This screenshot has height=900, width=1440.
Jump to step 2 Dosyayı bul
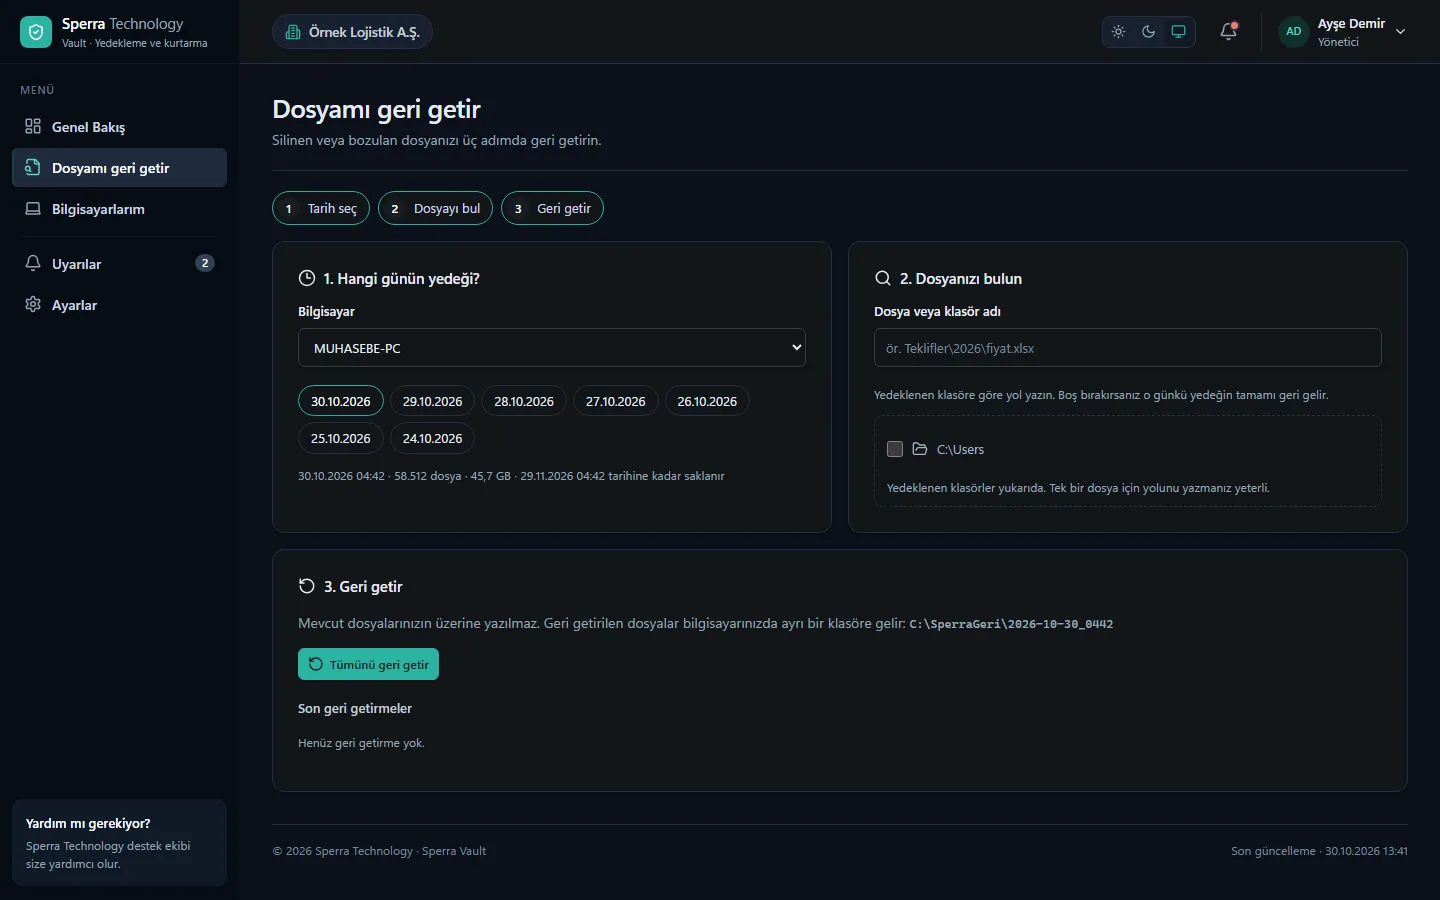tap(435, 208)
